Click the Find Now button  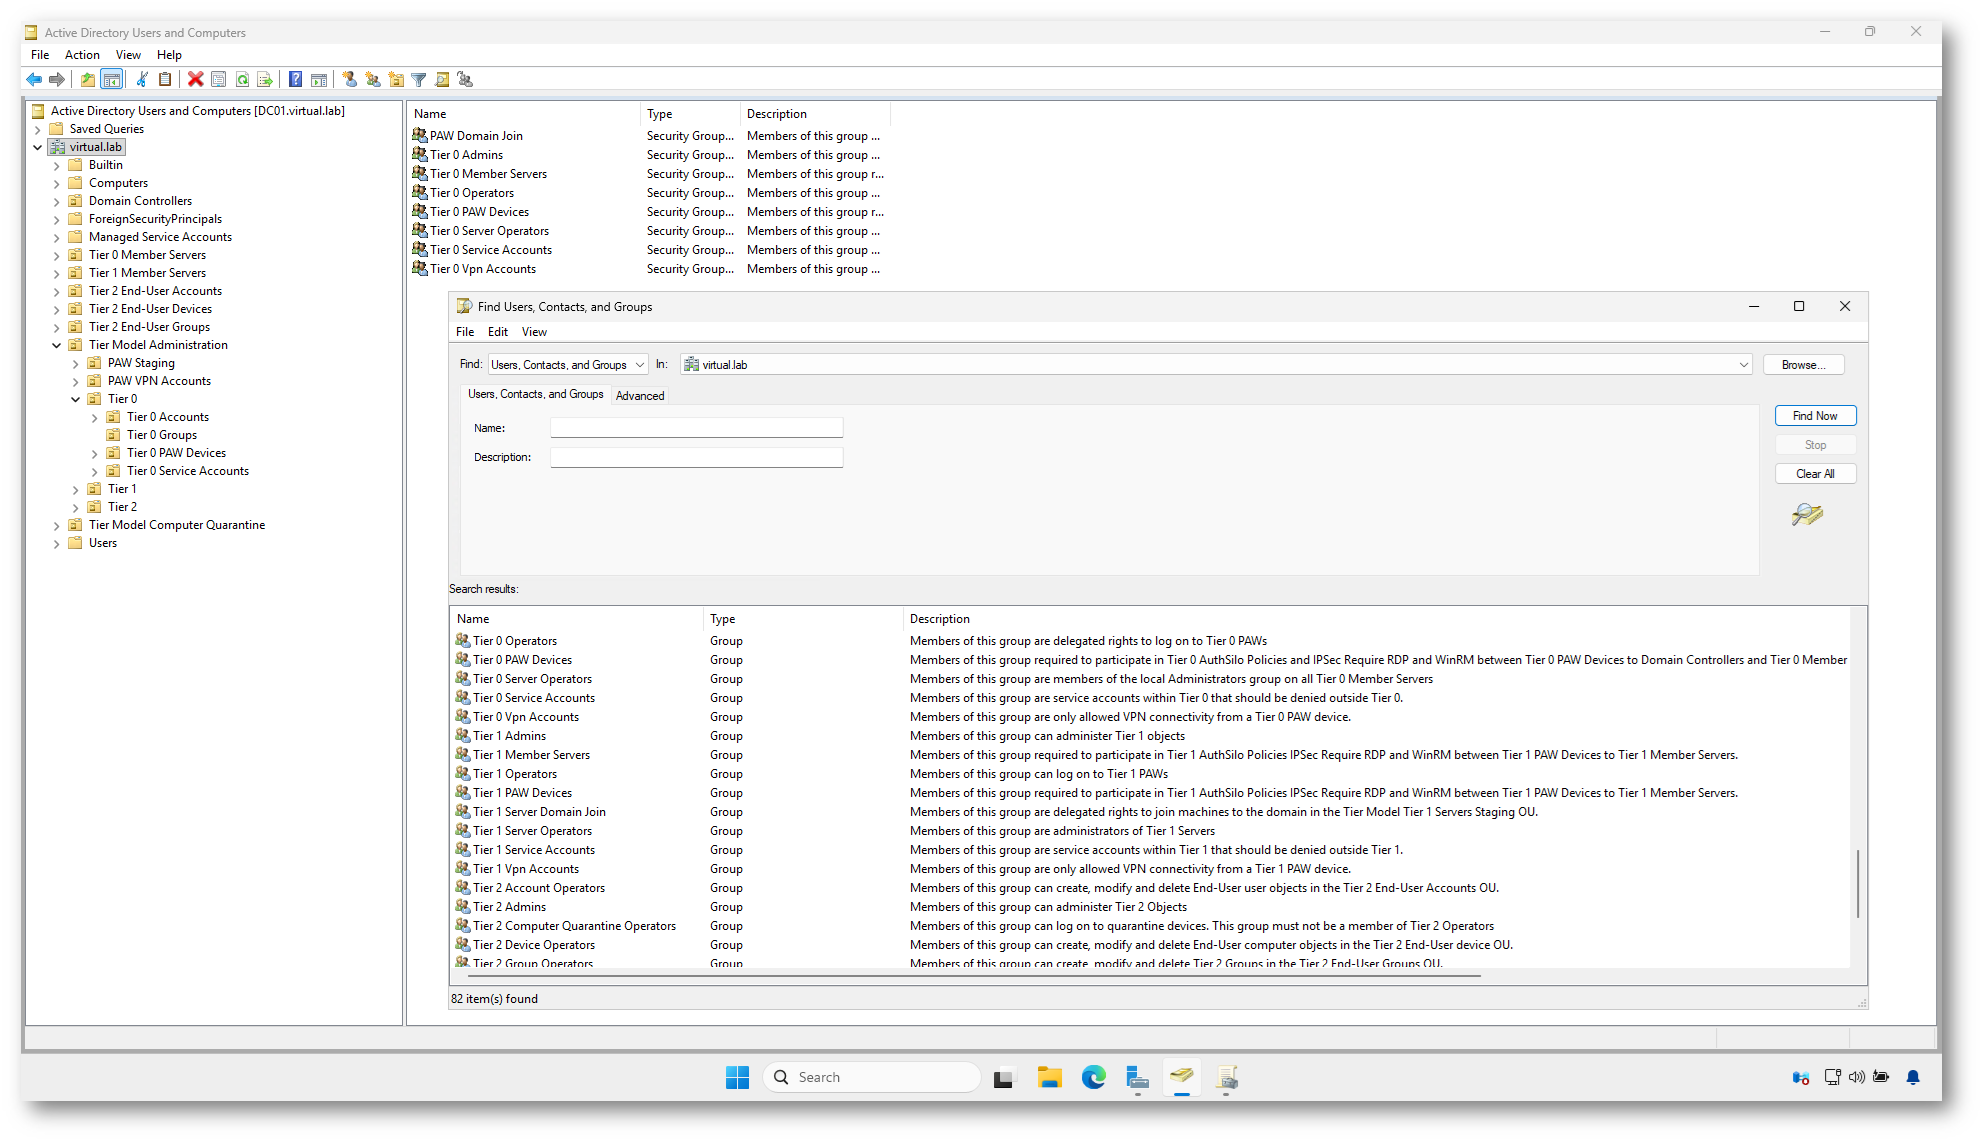[1815, 416]
